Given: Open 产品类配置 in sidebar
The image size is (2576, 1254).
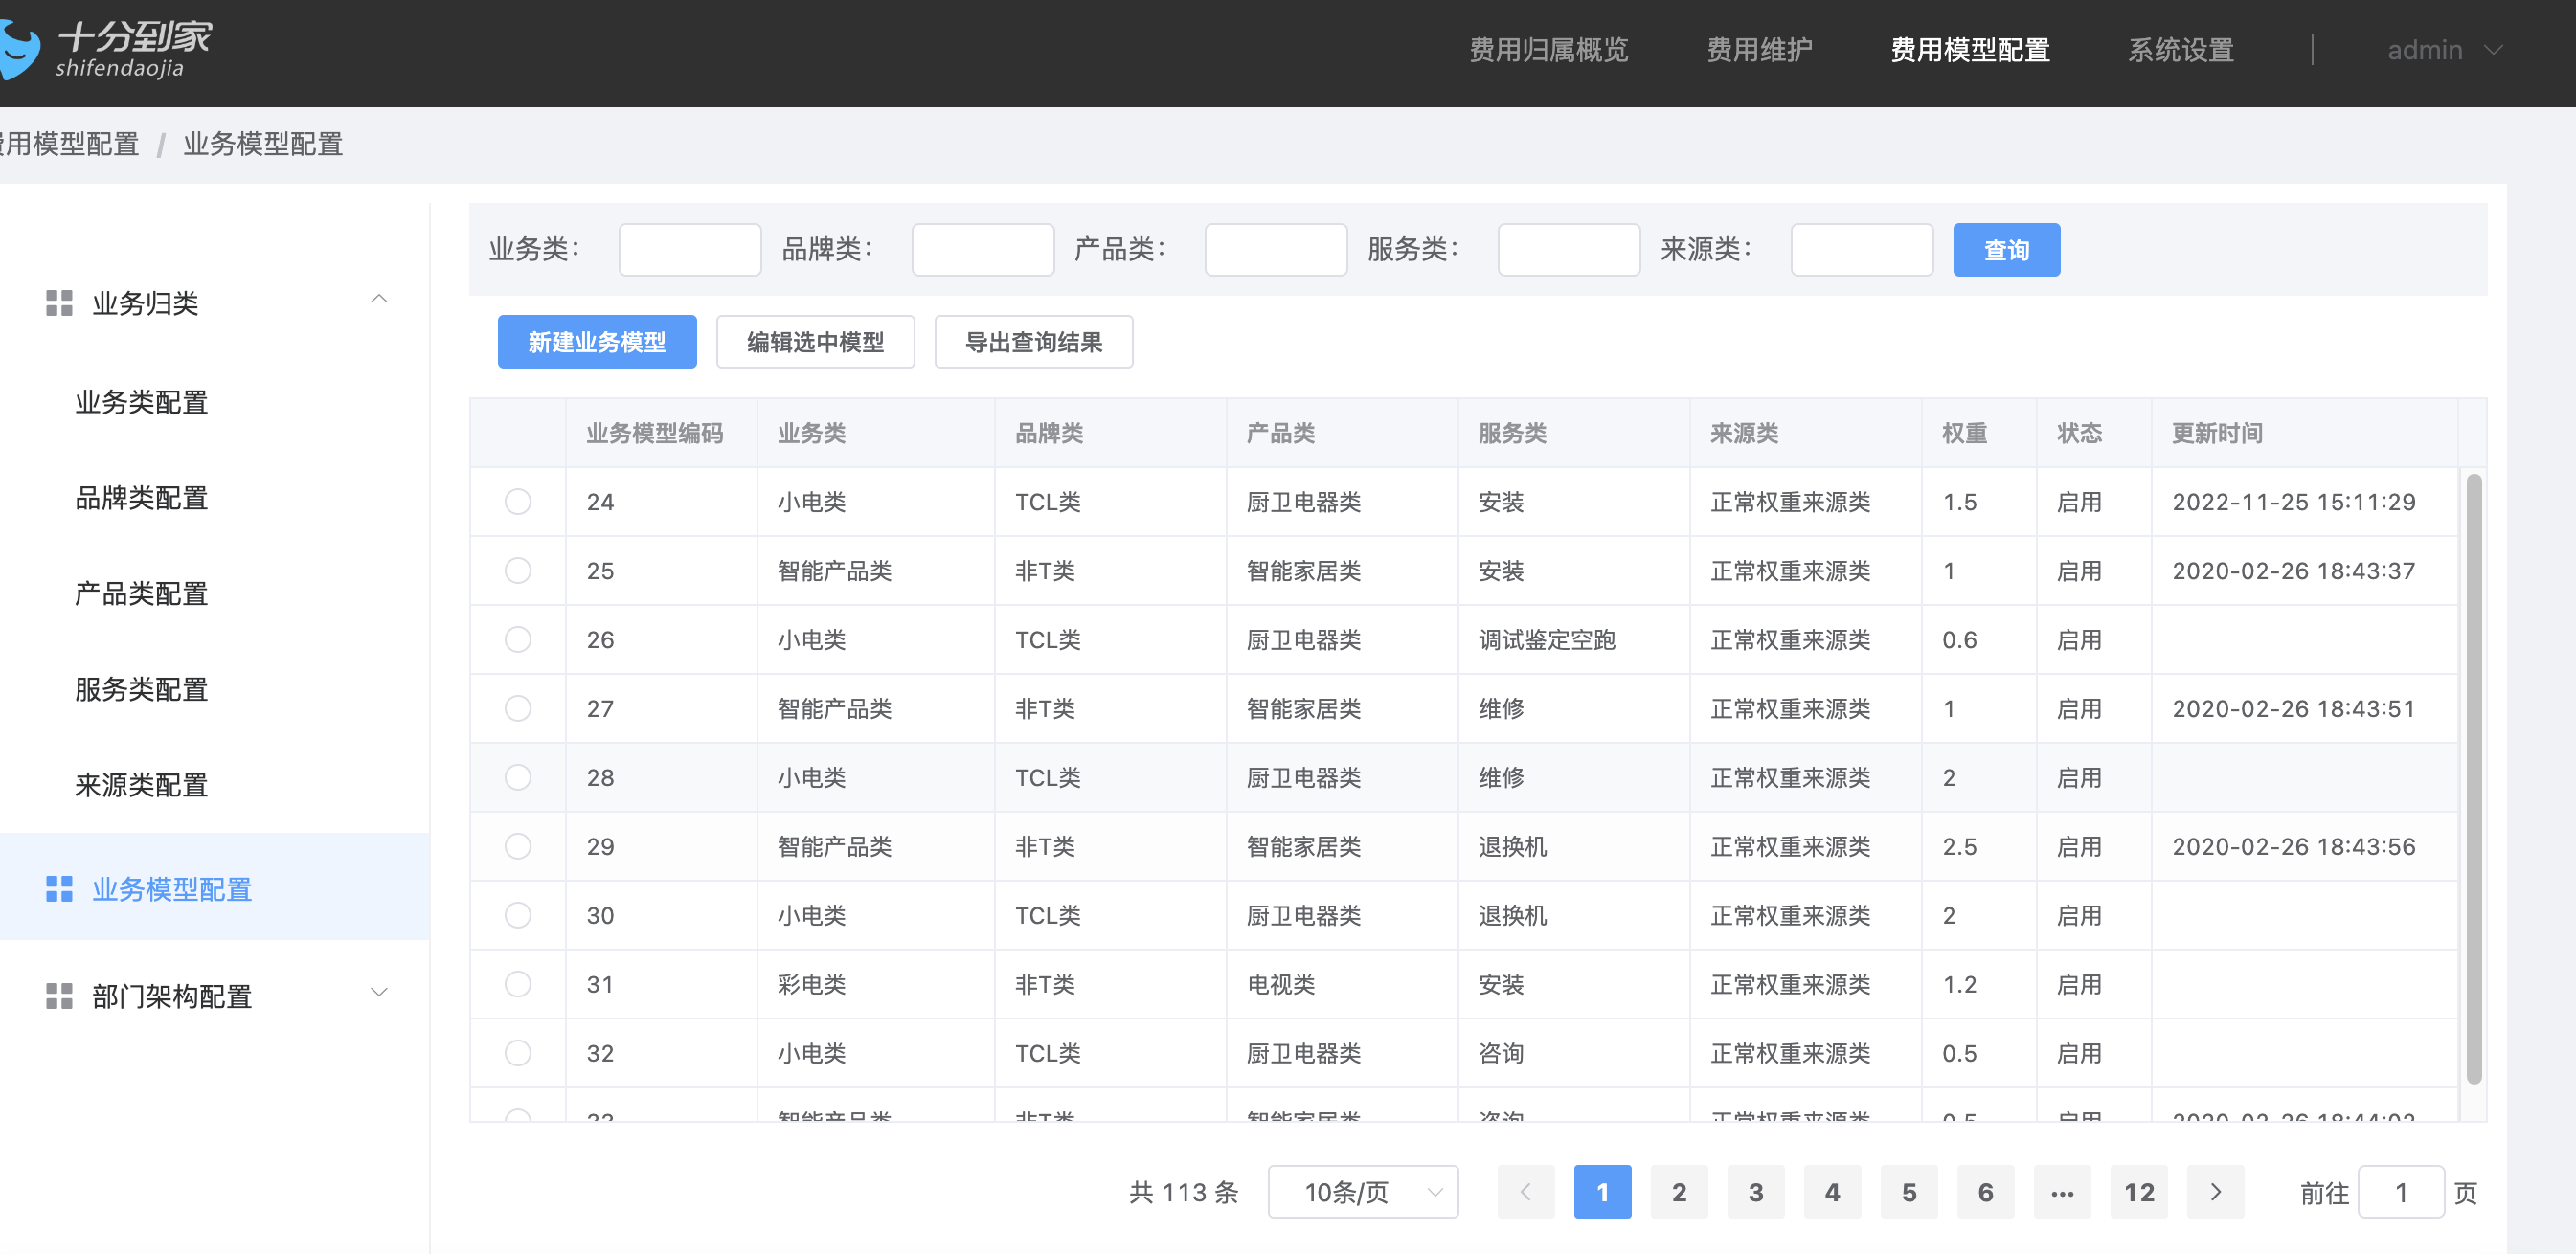Looking at the screenshot, I should pos(142,594).
